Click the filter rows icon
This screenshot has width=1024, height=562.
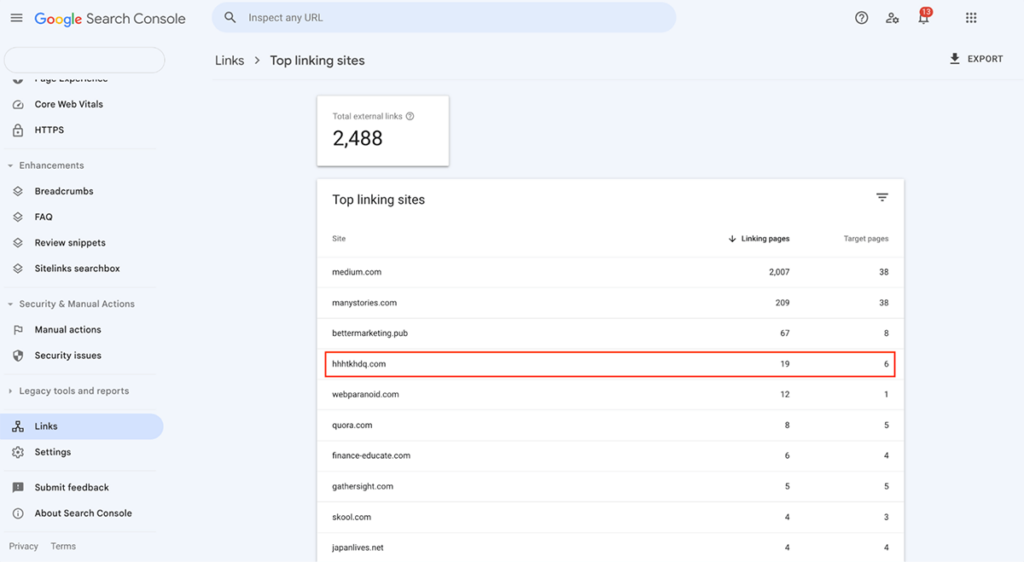882,197
